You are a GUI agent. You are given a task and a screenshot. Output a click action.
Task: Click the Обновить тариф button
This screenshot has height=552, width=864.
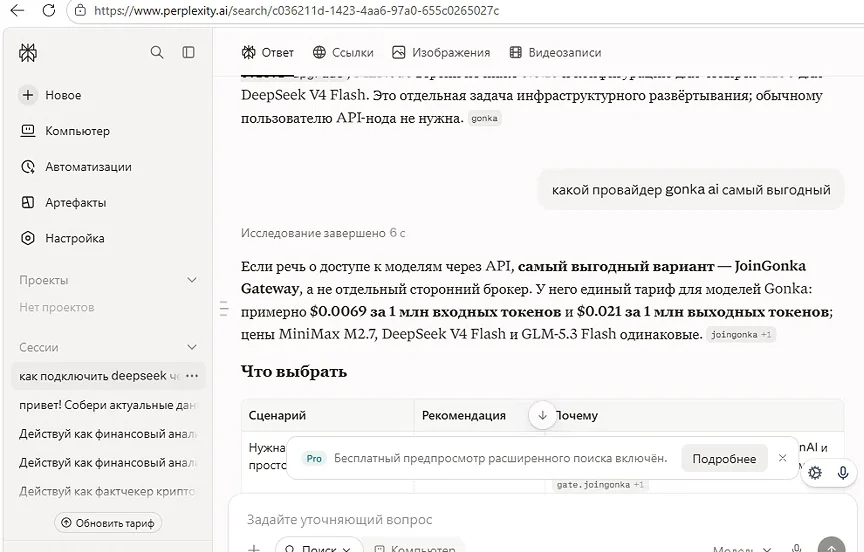[x=108, y=523]
